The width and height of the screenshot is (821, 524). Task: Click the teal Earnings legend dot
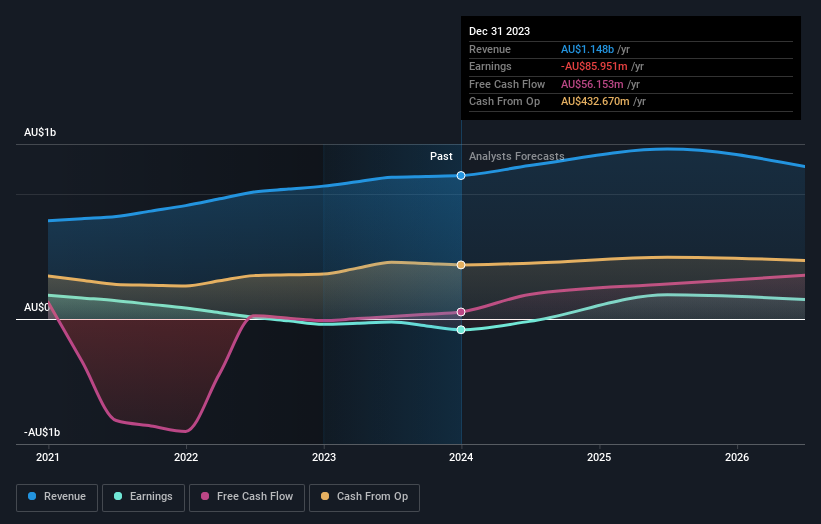point(118,496)
